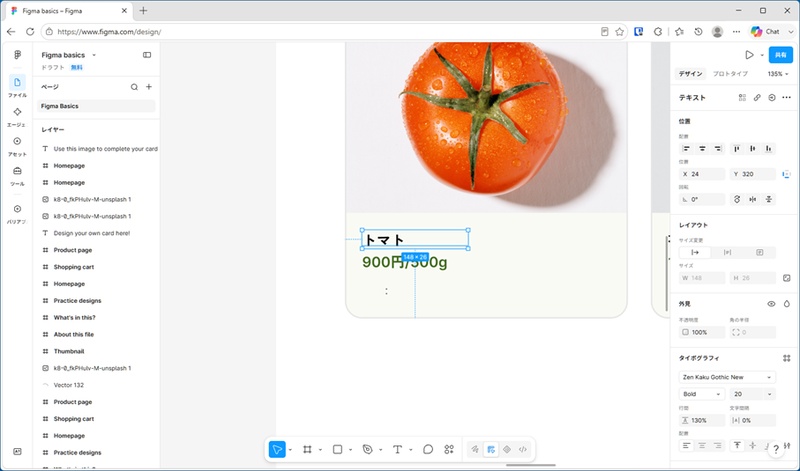Open the Assets sidebar panel
Screen dimensions: 800x471
coord(17,145)
